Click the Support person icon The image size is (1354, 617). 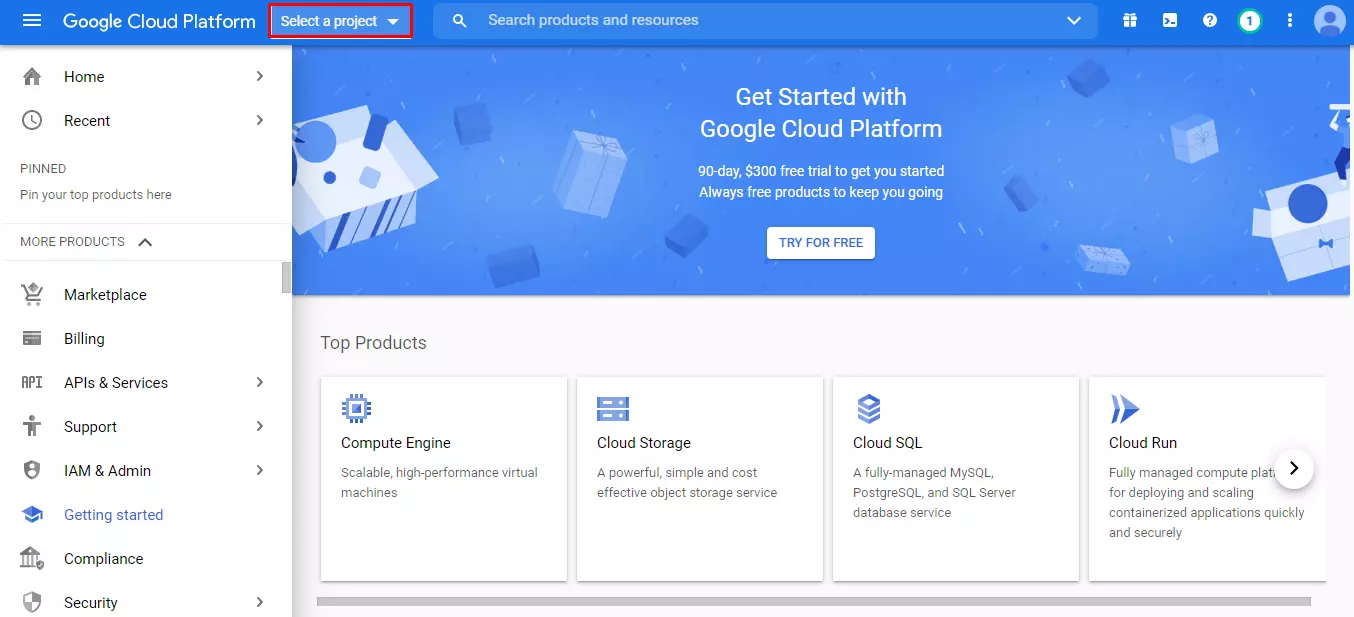point(32,426)
